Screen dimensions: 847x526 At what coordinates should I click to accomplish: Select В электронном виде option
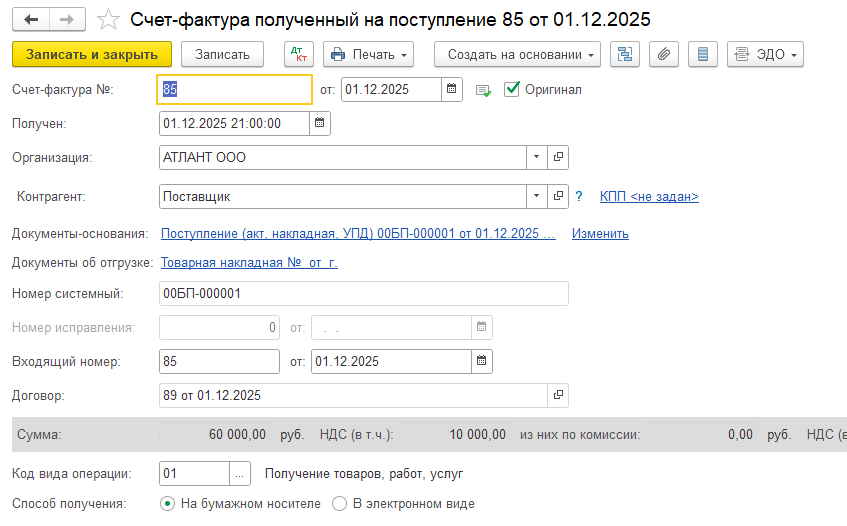pyautogui.click(x=339, y=504)
